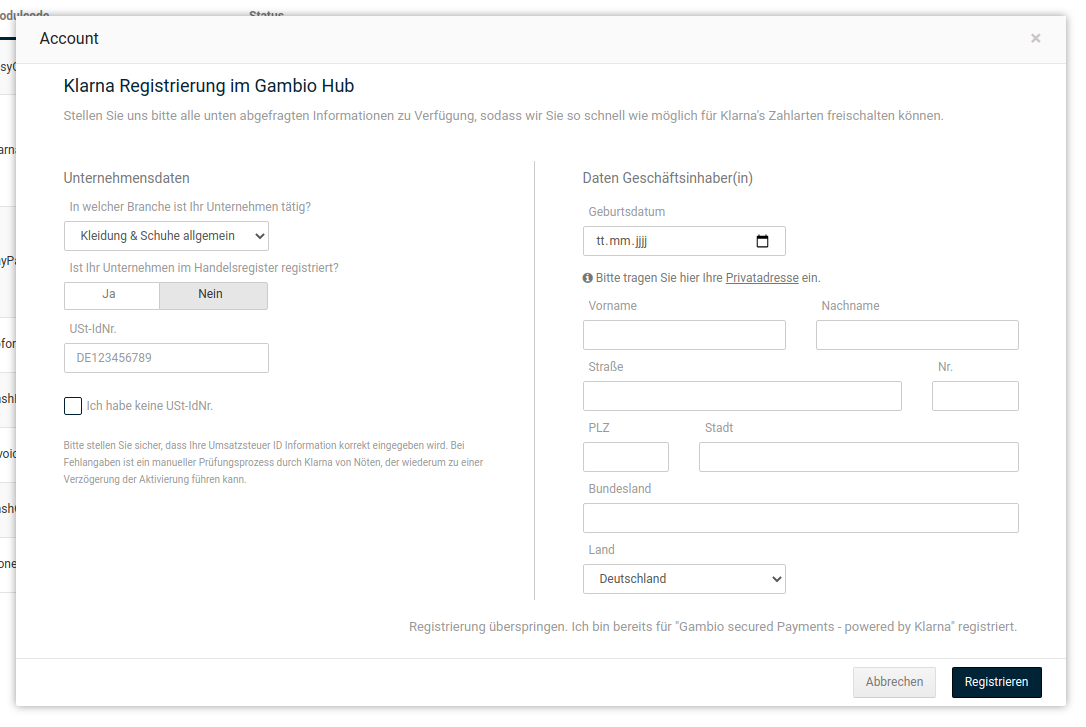Click the 'Registrierung überspringen' skip link
1086x727 pixels.
pos(713,627)
